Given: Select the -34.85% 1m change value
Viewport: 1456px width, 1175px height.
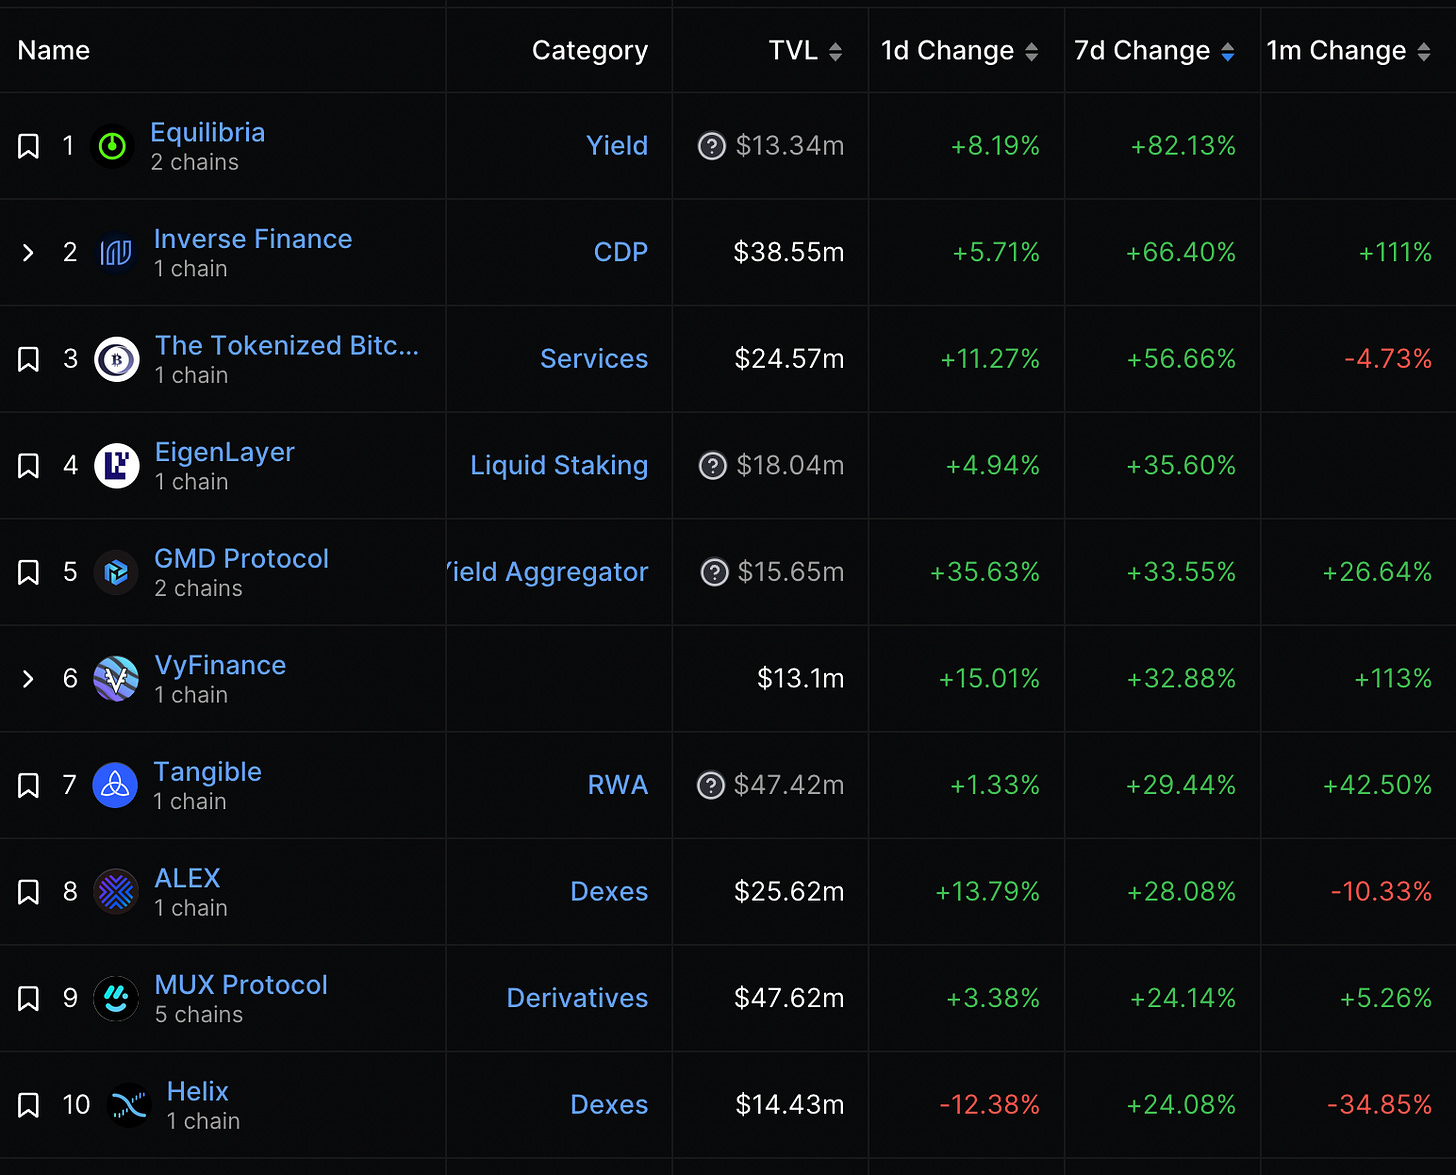Looking at the screenshot, I should [x=1380, y=1105].
